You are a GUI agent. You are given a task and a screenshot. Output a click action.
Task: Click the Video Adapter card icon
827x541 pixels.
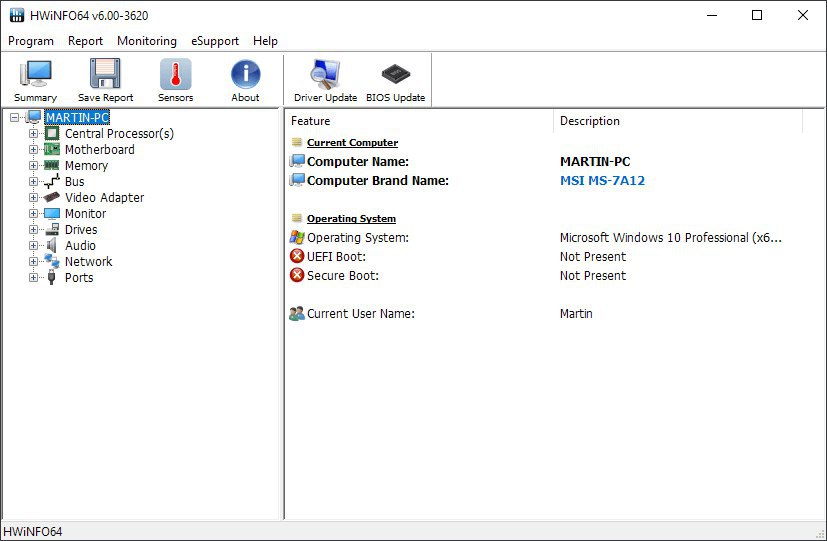pyautogui.click(x=52, y=197)
